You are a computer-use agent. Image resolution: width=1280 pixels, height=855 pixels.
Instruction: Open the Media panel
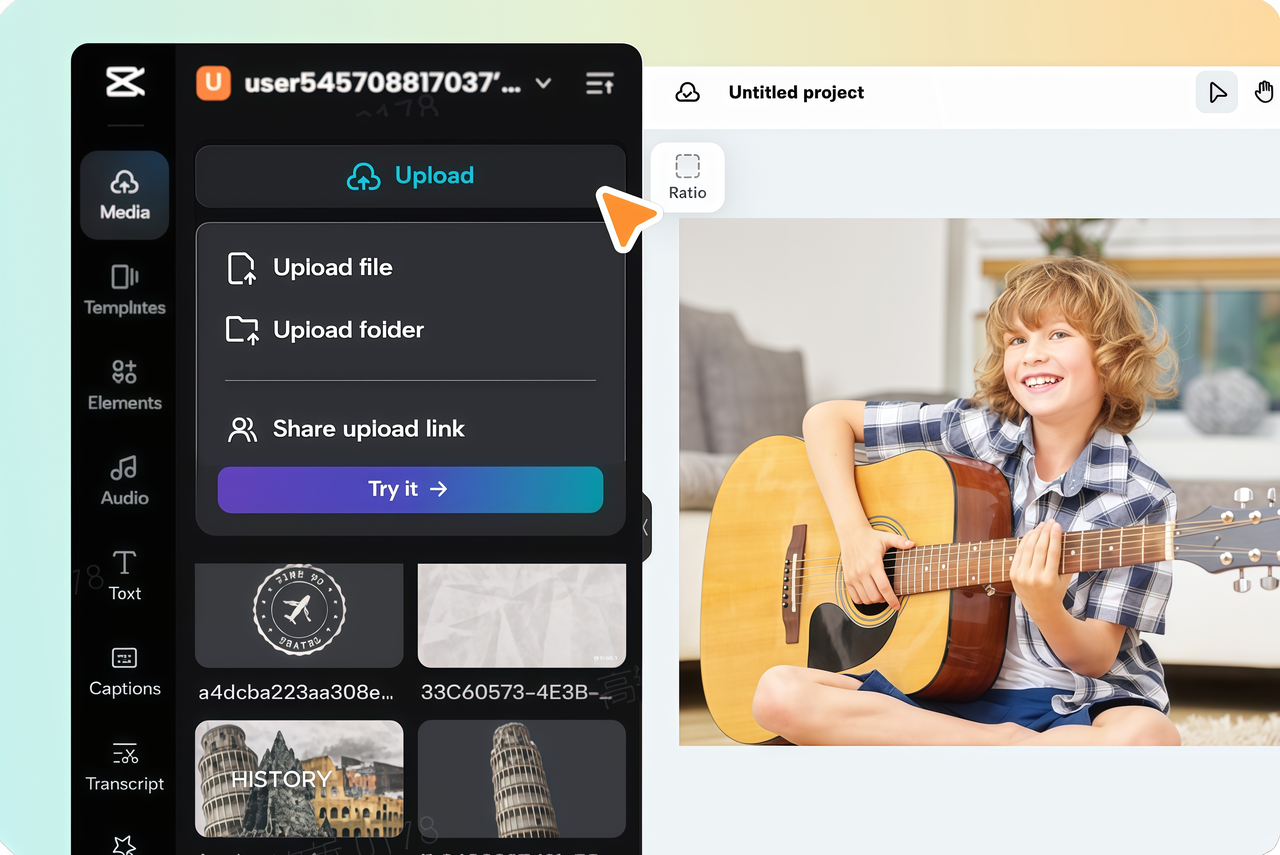pos(124,195)
